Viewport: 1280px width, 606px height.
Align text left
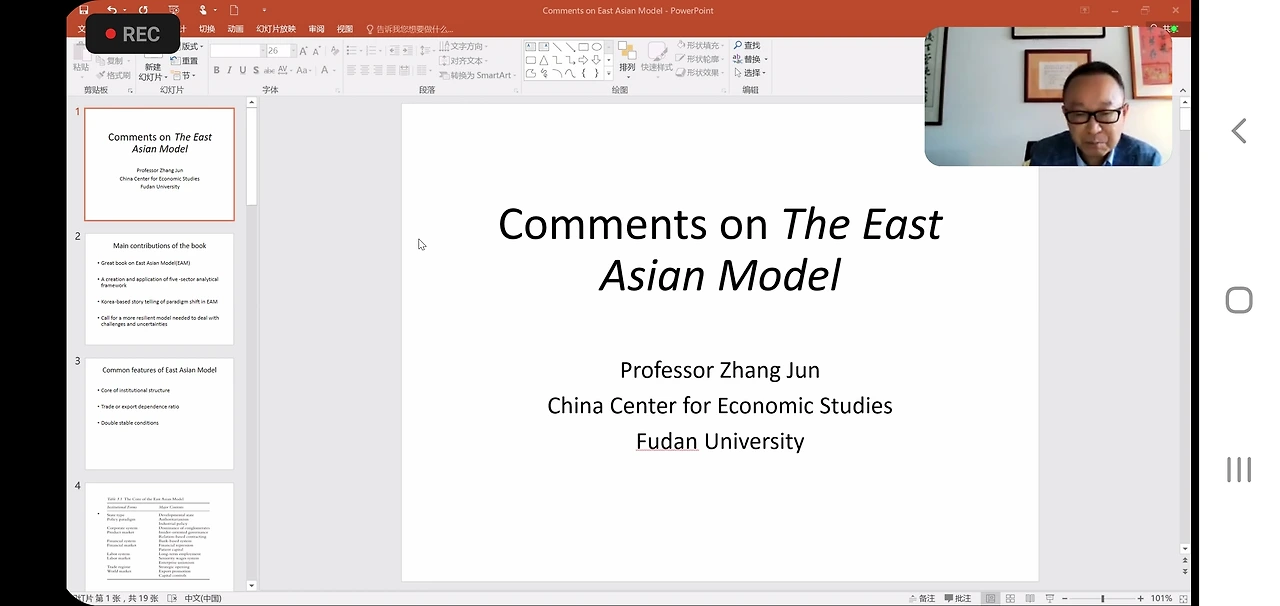tap(352, 70)
